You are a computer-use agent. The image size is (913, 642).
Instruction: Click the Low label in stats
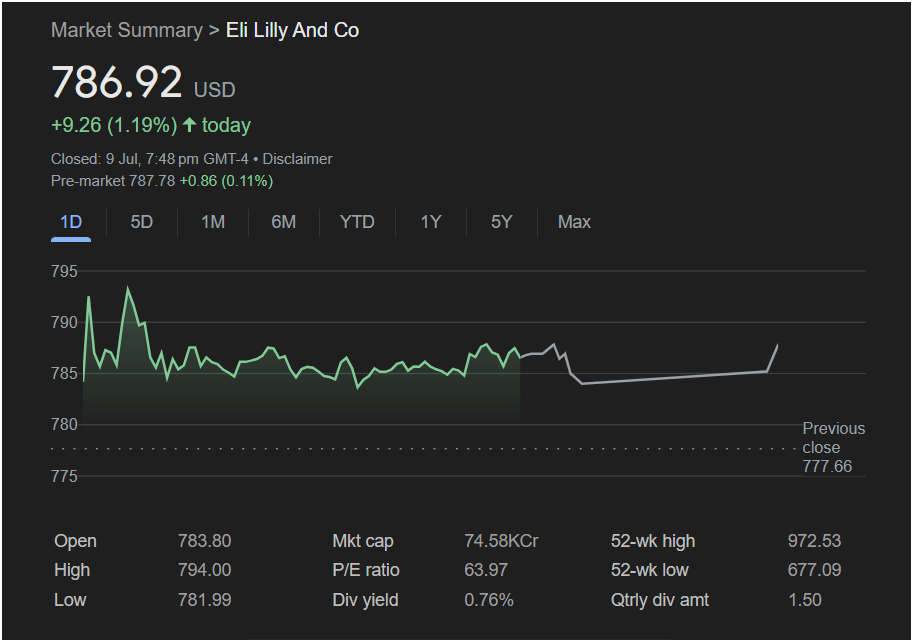pos(70,600)
